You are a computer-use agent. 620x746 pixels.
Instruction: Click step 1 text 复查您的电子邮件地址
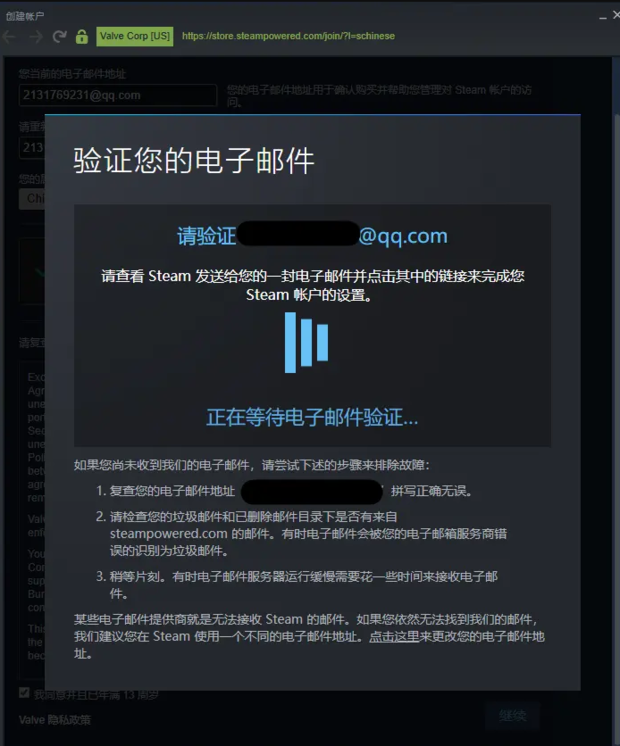point(284,491)
